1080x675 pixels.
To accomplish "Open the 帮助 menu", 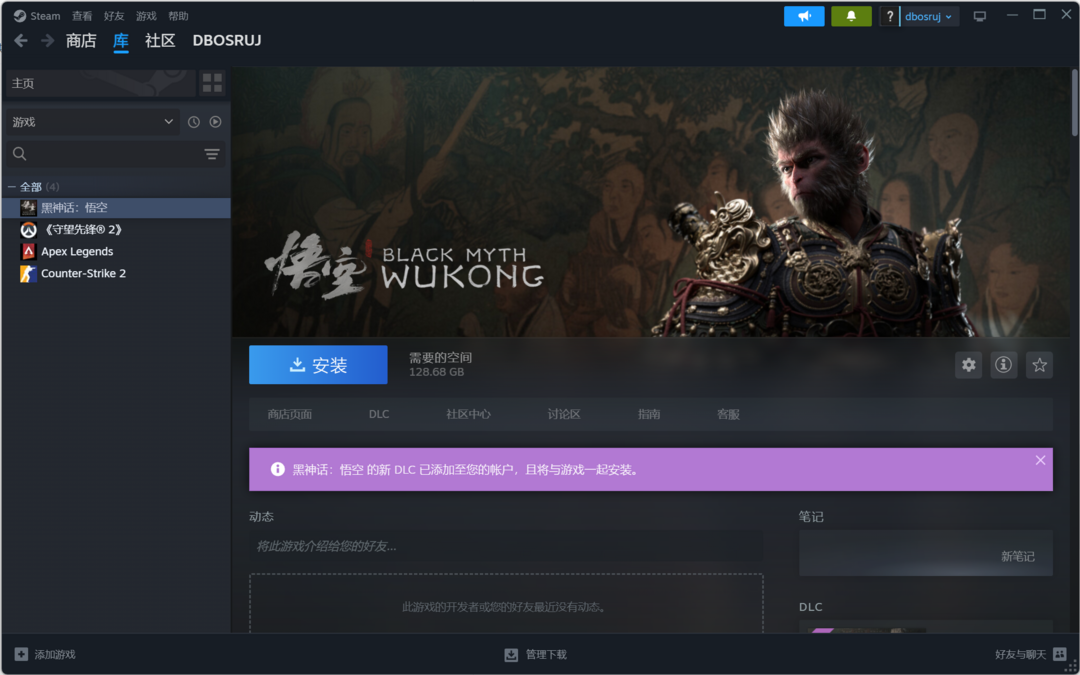I will pos(178,16).
